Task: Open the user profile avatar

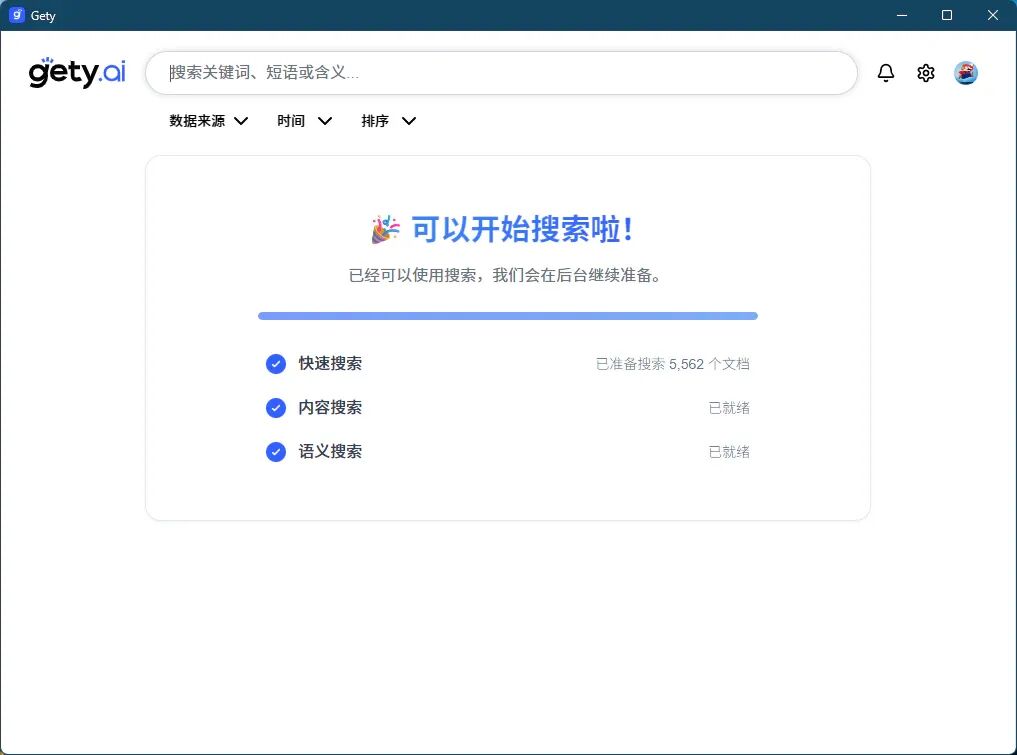Action: tap(966, 73)
